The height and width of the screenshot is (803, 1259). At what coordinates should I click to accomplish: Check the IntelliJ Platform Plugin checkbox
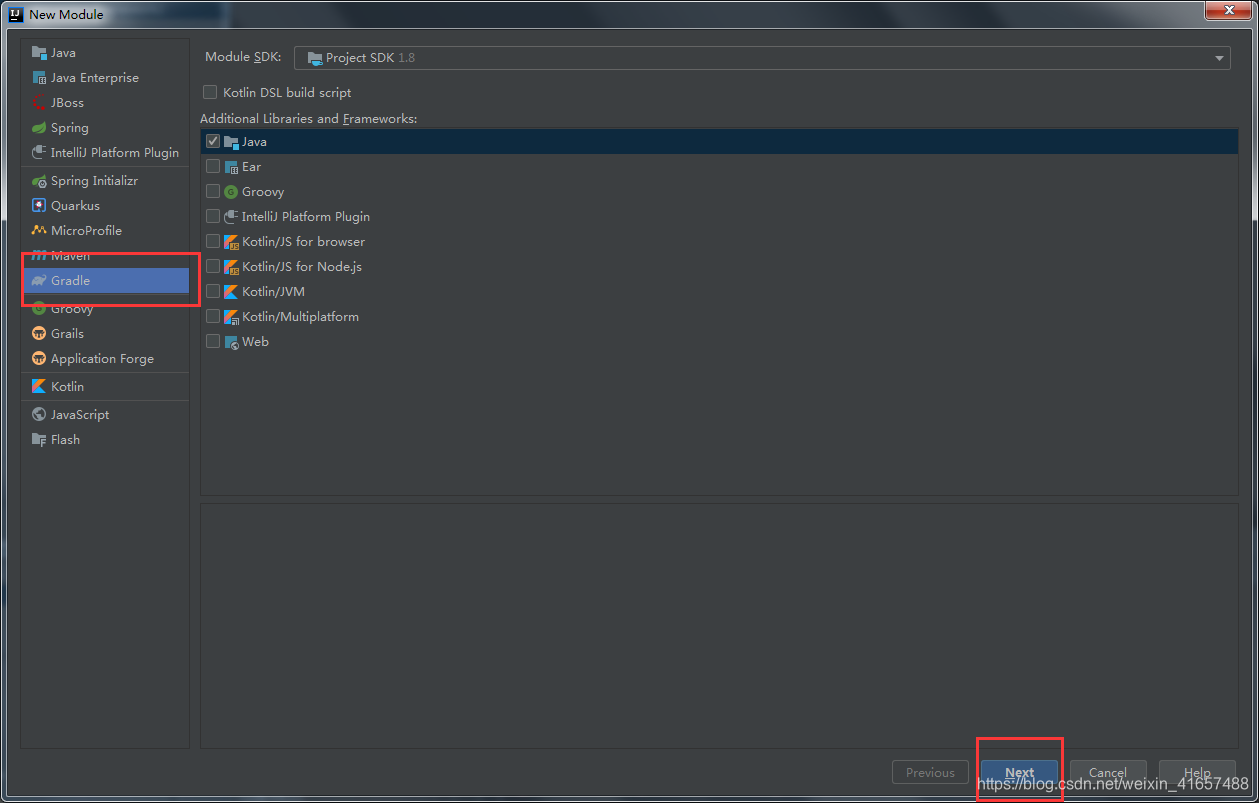click(213, 217)
